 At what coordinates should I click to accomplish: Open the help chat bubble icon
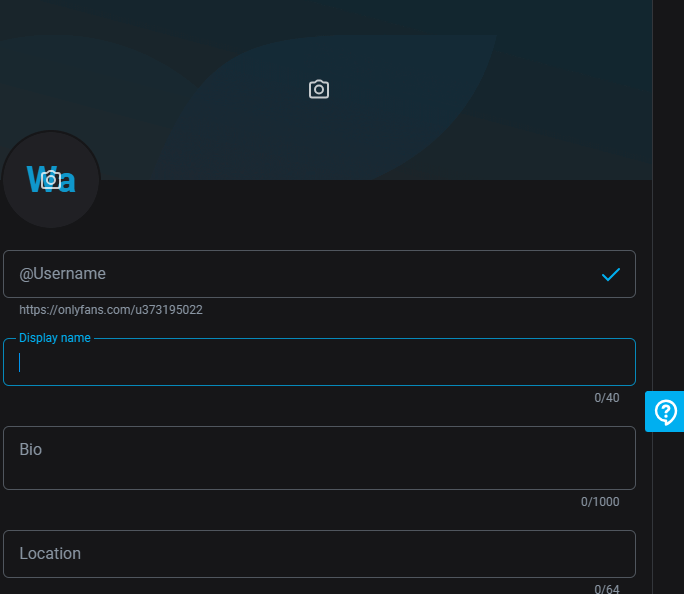(665, 412)
